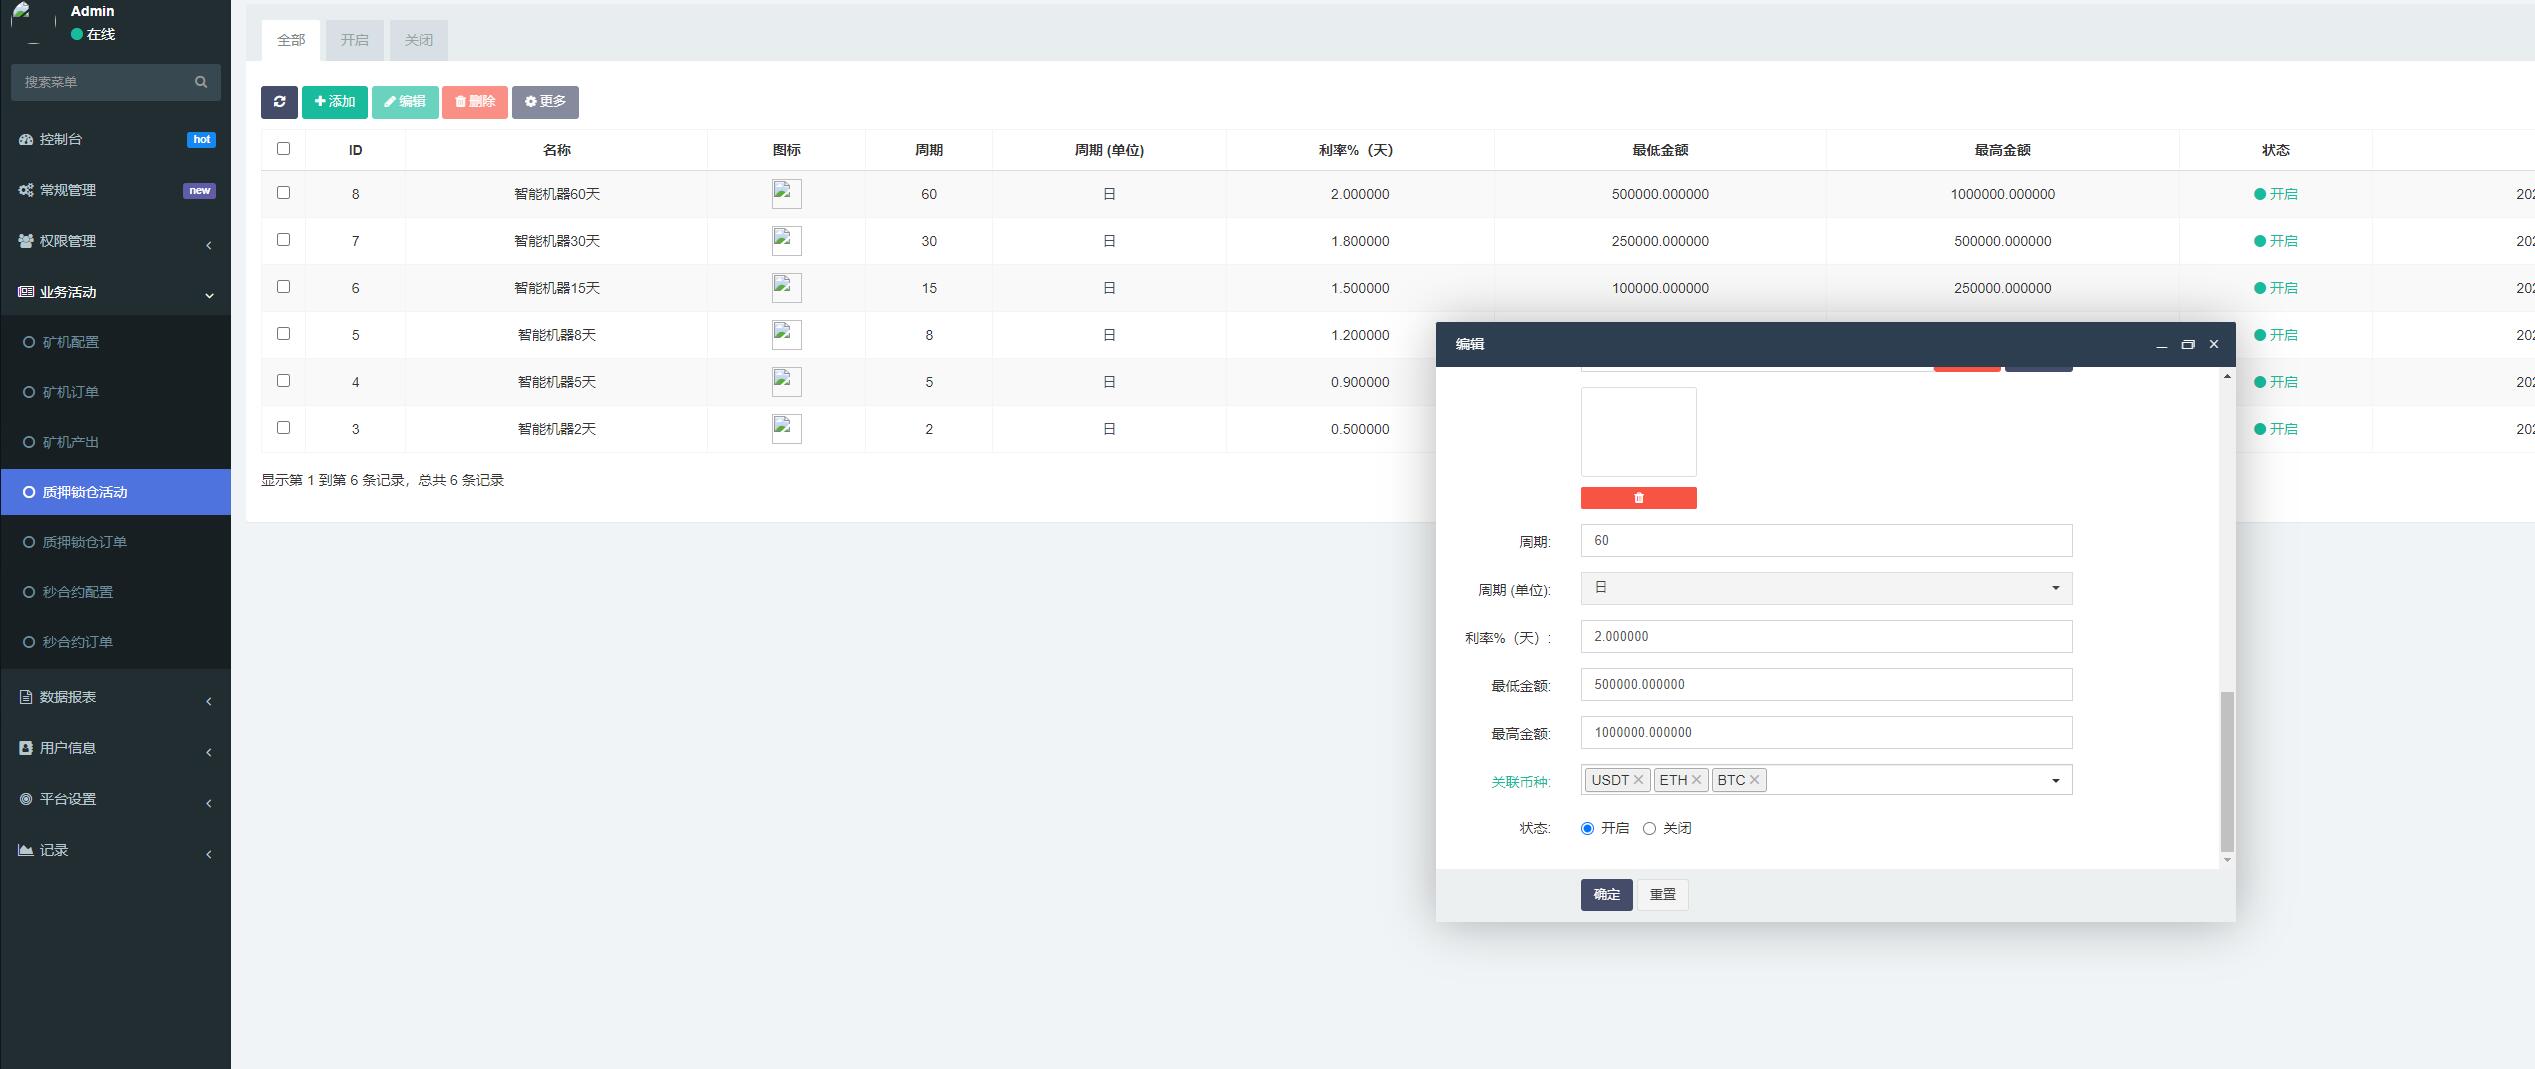
Task: Tick the checkbox for row ID 6
Action: point(283,287)
